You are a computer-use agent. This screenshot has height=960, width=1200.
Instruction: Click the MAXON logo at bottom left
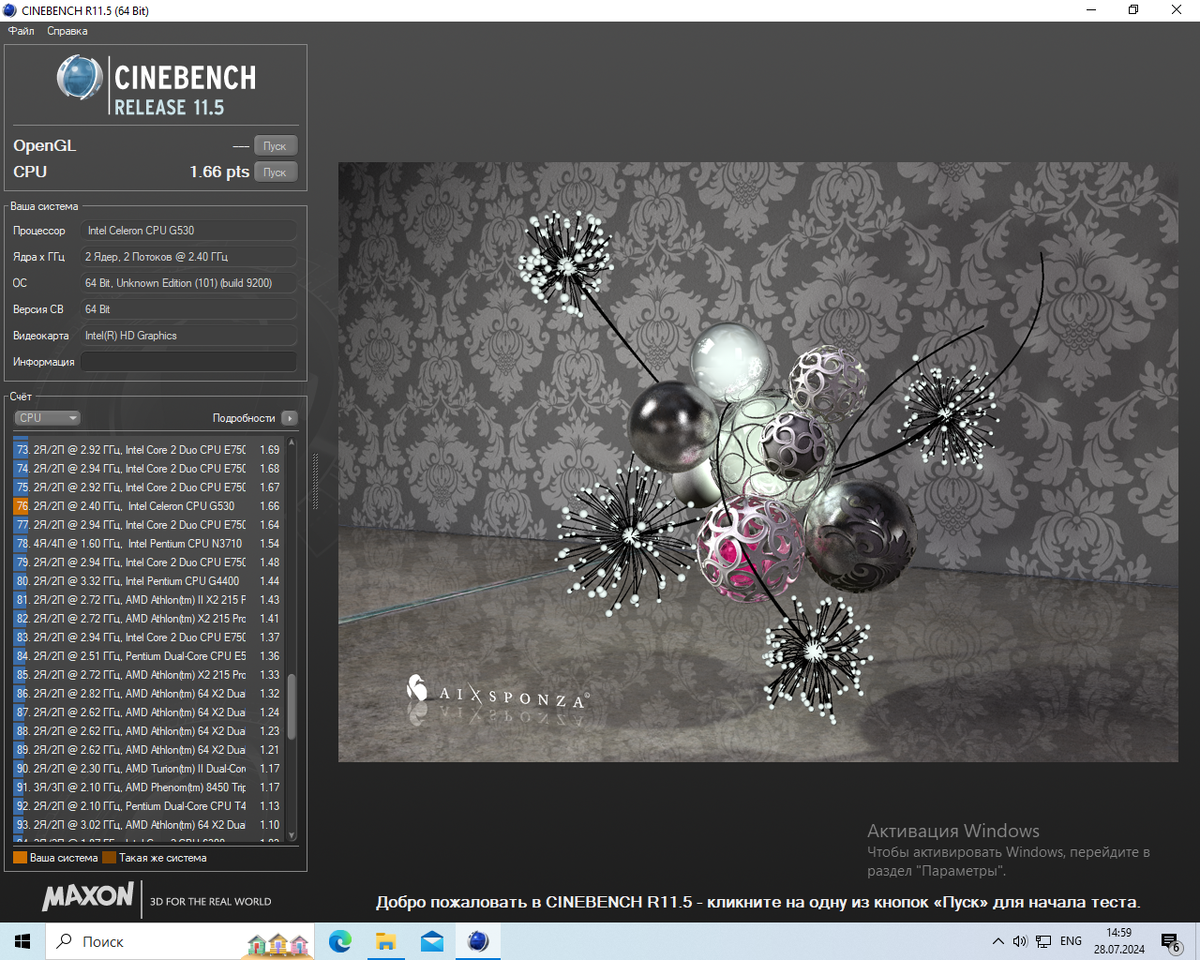click(88, 896)
